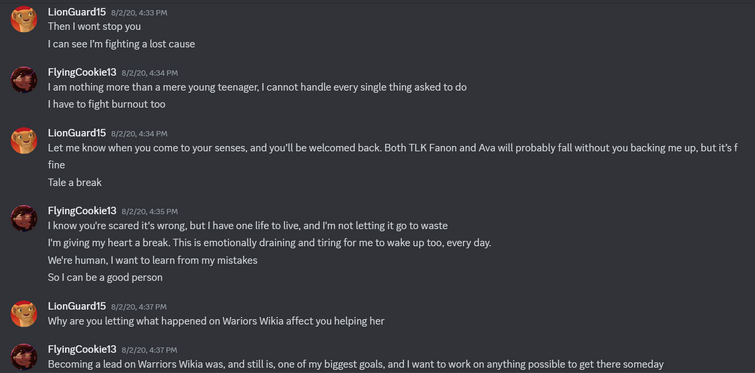Click username LionGuard15 above "Then I wont stop you"
Screen dimensions: 755x373
click(x=77, y=12)
